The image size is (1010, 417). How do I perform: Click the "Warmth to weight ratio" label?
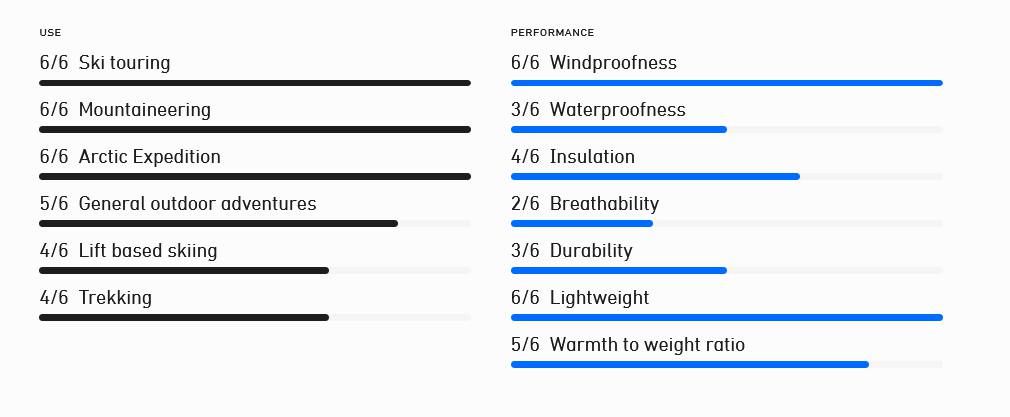pyautogui.click(x=647, y=345)
